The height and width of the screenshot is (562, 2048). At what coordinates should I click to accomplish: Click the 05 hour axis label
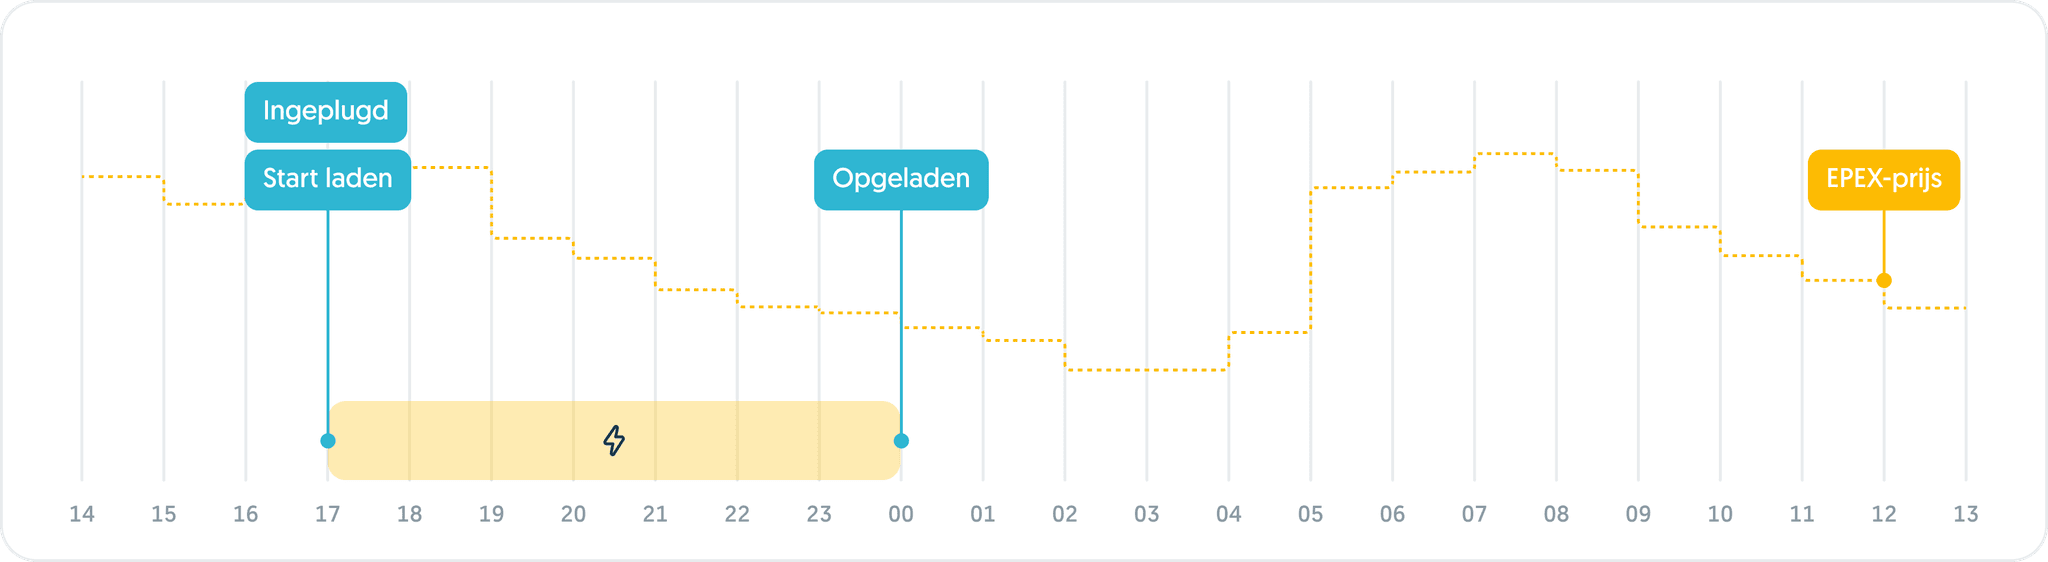click(1310, 514)
